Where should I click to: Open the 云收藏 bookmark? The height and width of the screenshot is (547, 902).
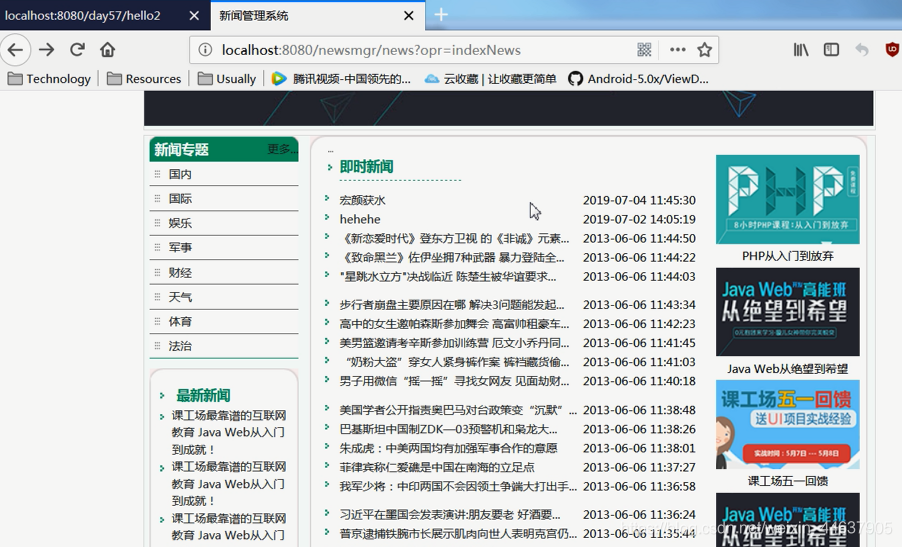click(490, 79)
